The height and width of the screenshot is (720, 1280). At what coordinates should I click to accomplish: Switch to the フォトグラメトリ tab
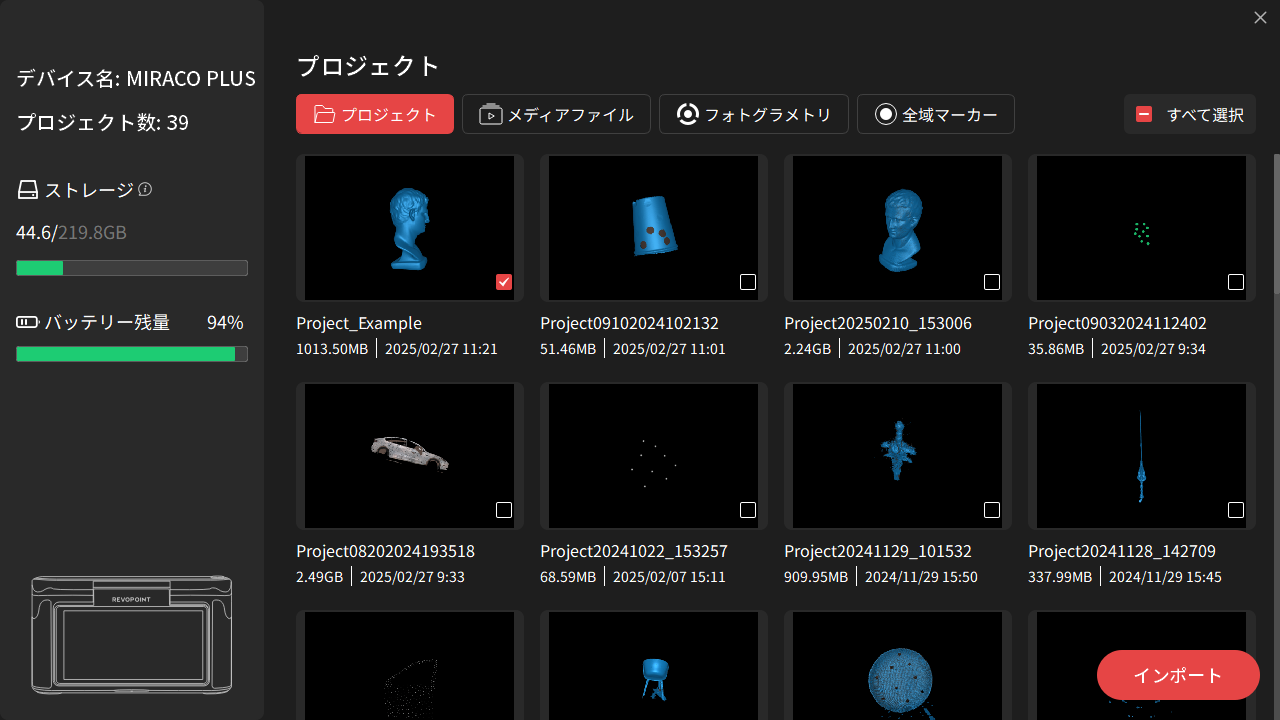pos(754,114)
